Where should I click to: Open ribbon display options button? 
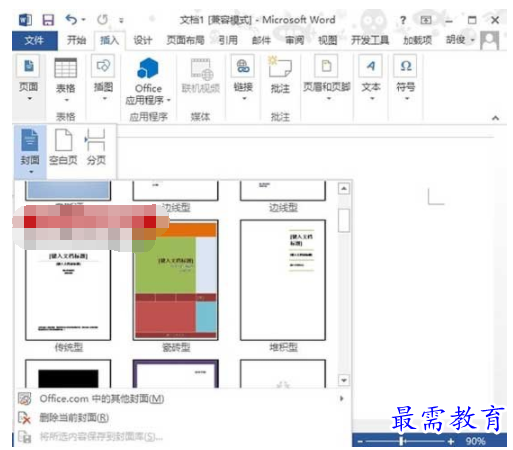click(426, 20)
